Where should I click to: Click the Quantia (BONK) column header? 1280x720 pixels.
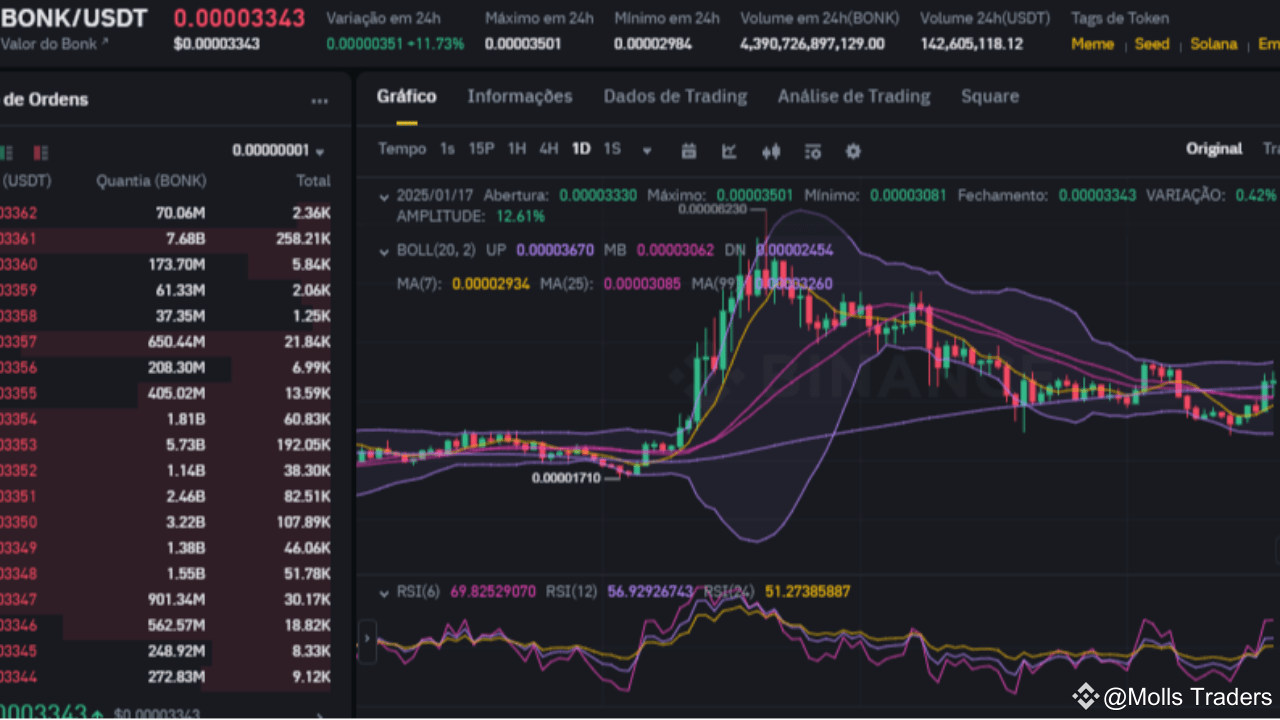(x=151, y=181)
